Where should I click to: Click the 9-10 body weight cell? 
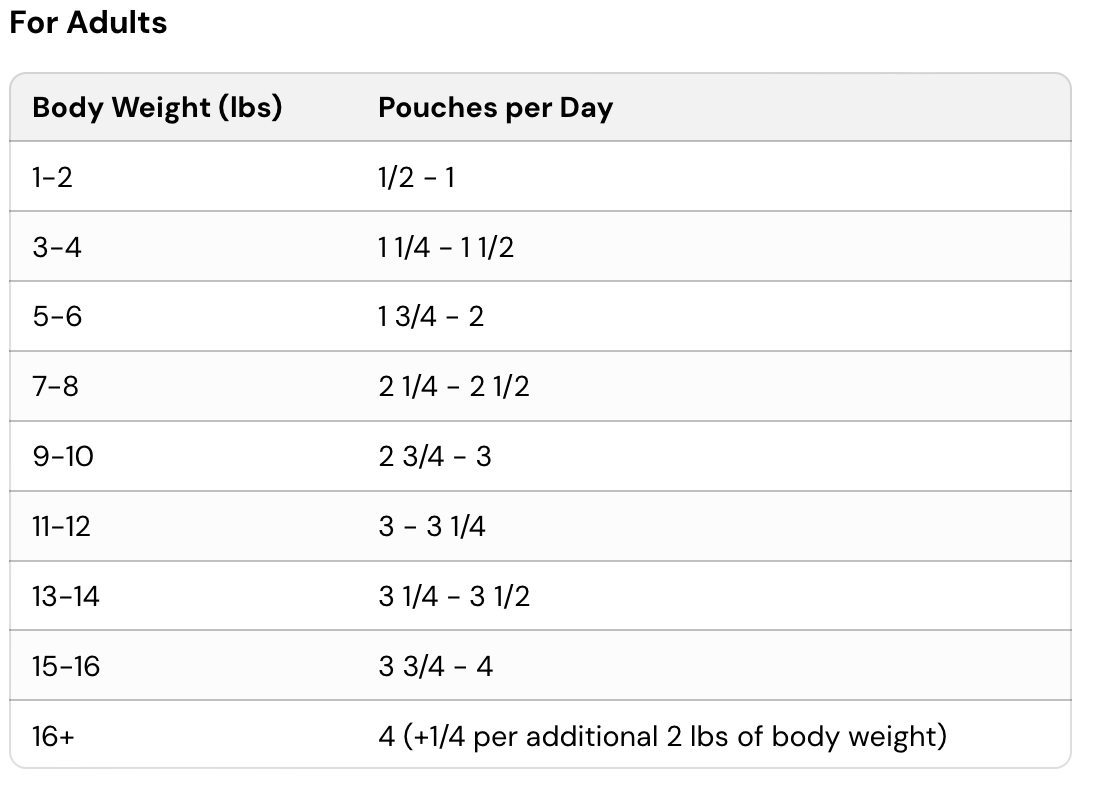[63, 457]
